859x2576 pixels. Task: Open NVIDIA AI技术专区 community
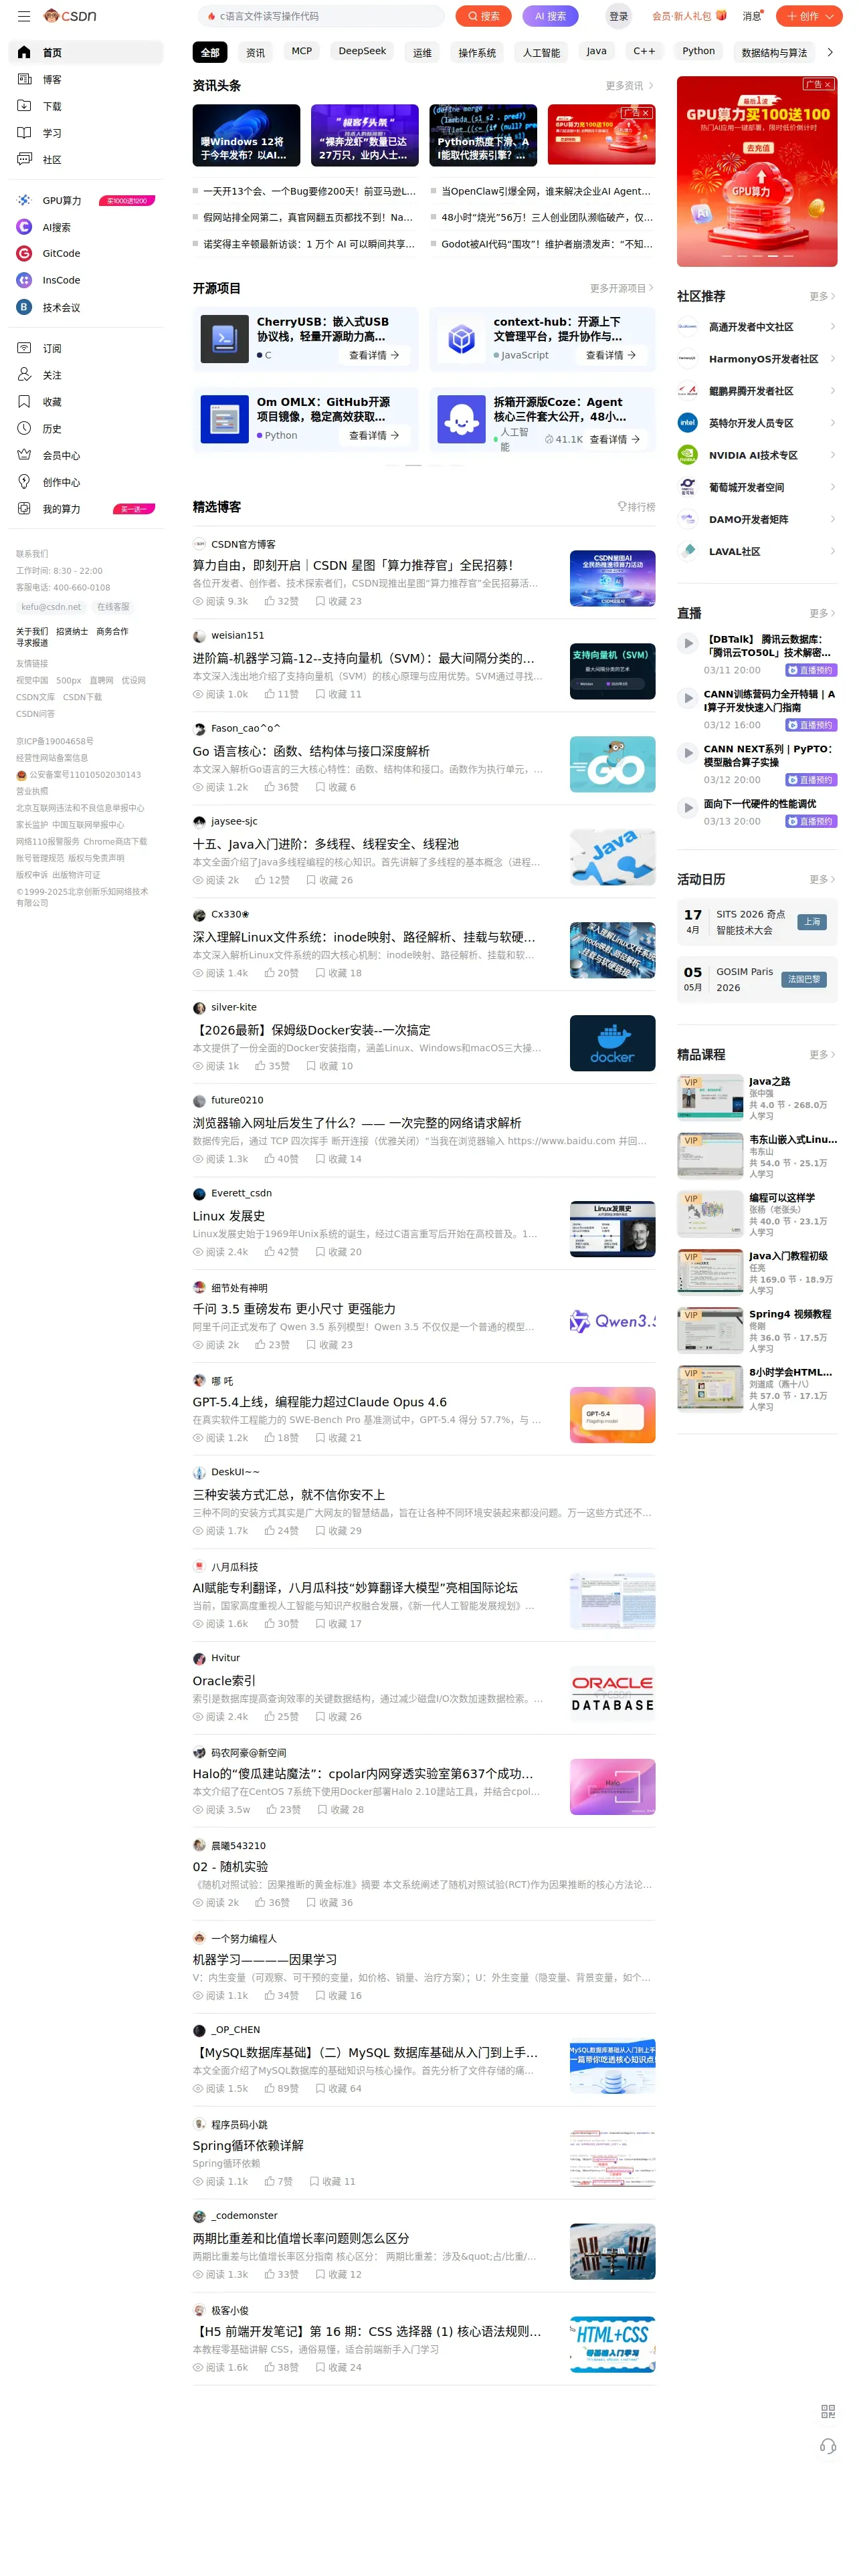coord(757,455)
